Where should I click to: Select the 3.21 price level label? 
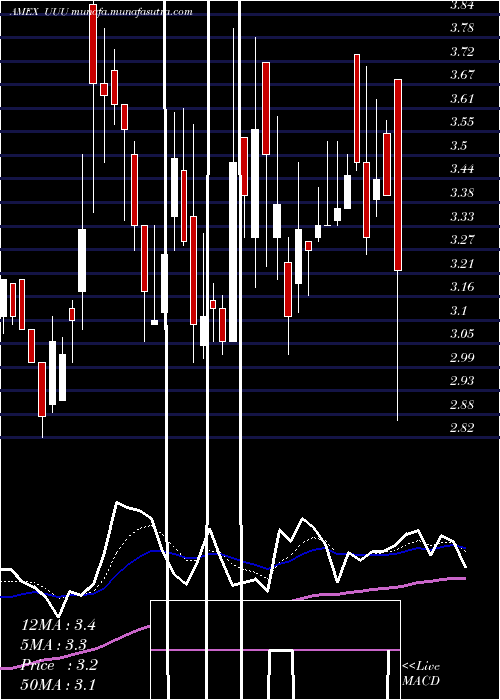(462, 263)
